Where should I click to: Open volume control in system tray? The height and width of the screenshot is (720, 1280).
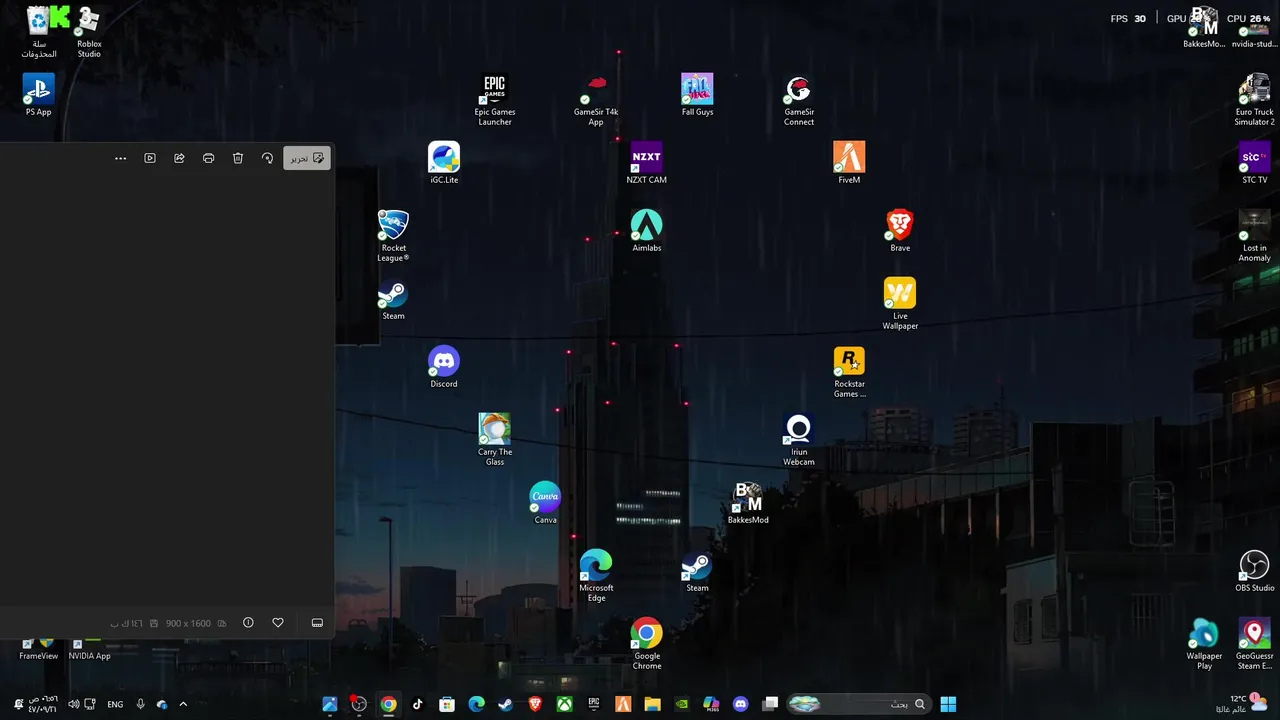pos(73,704)
